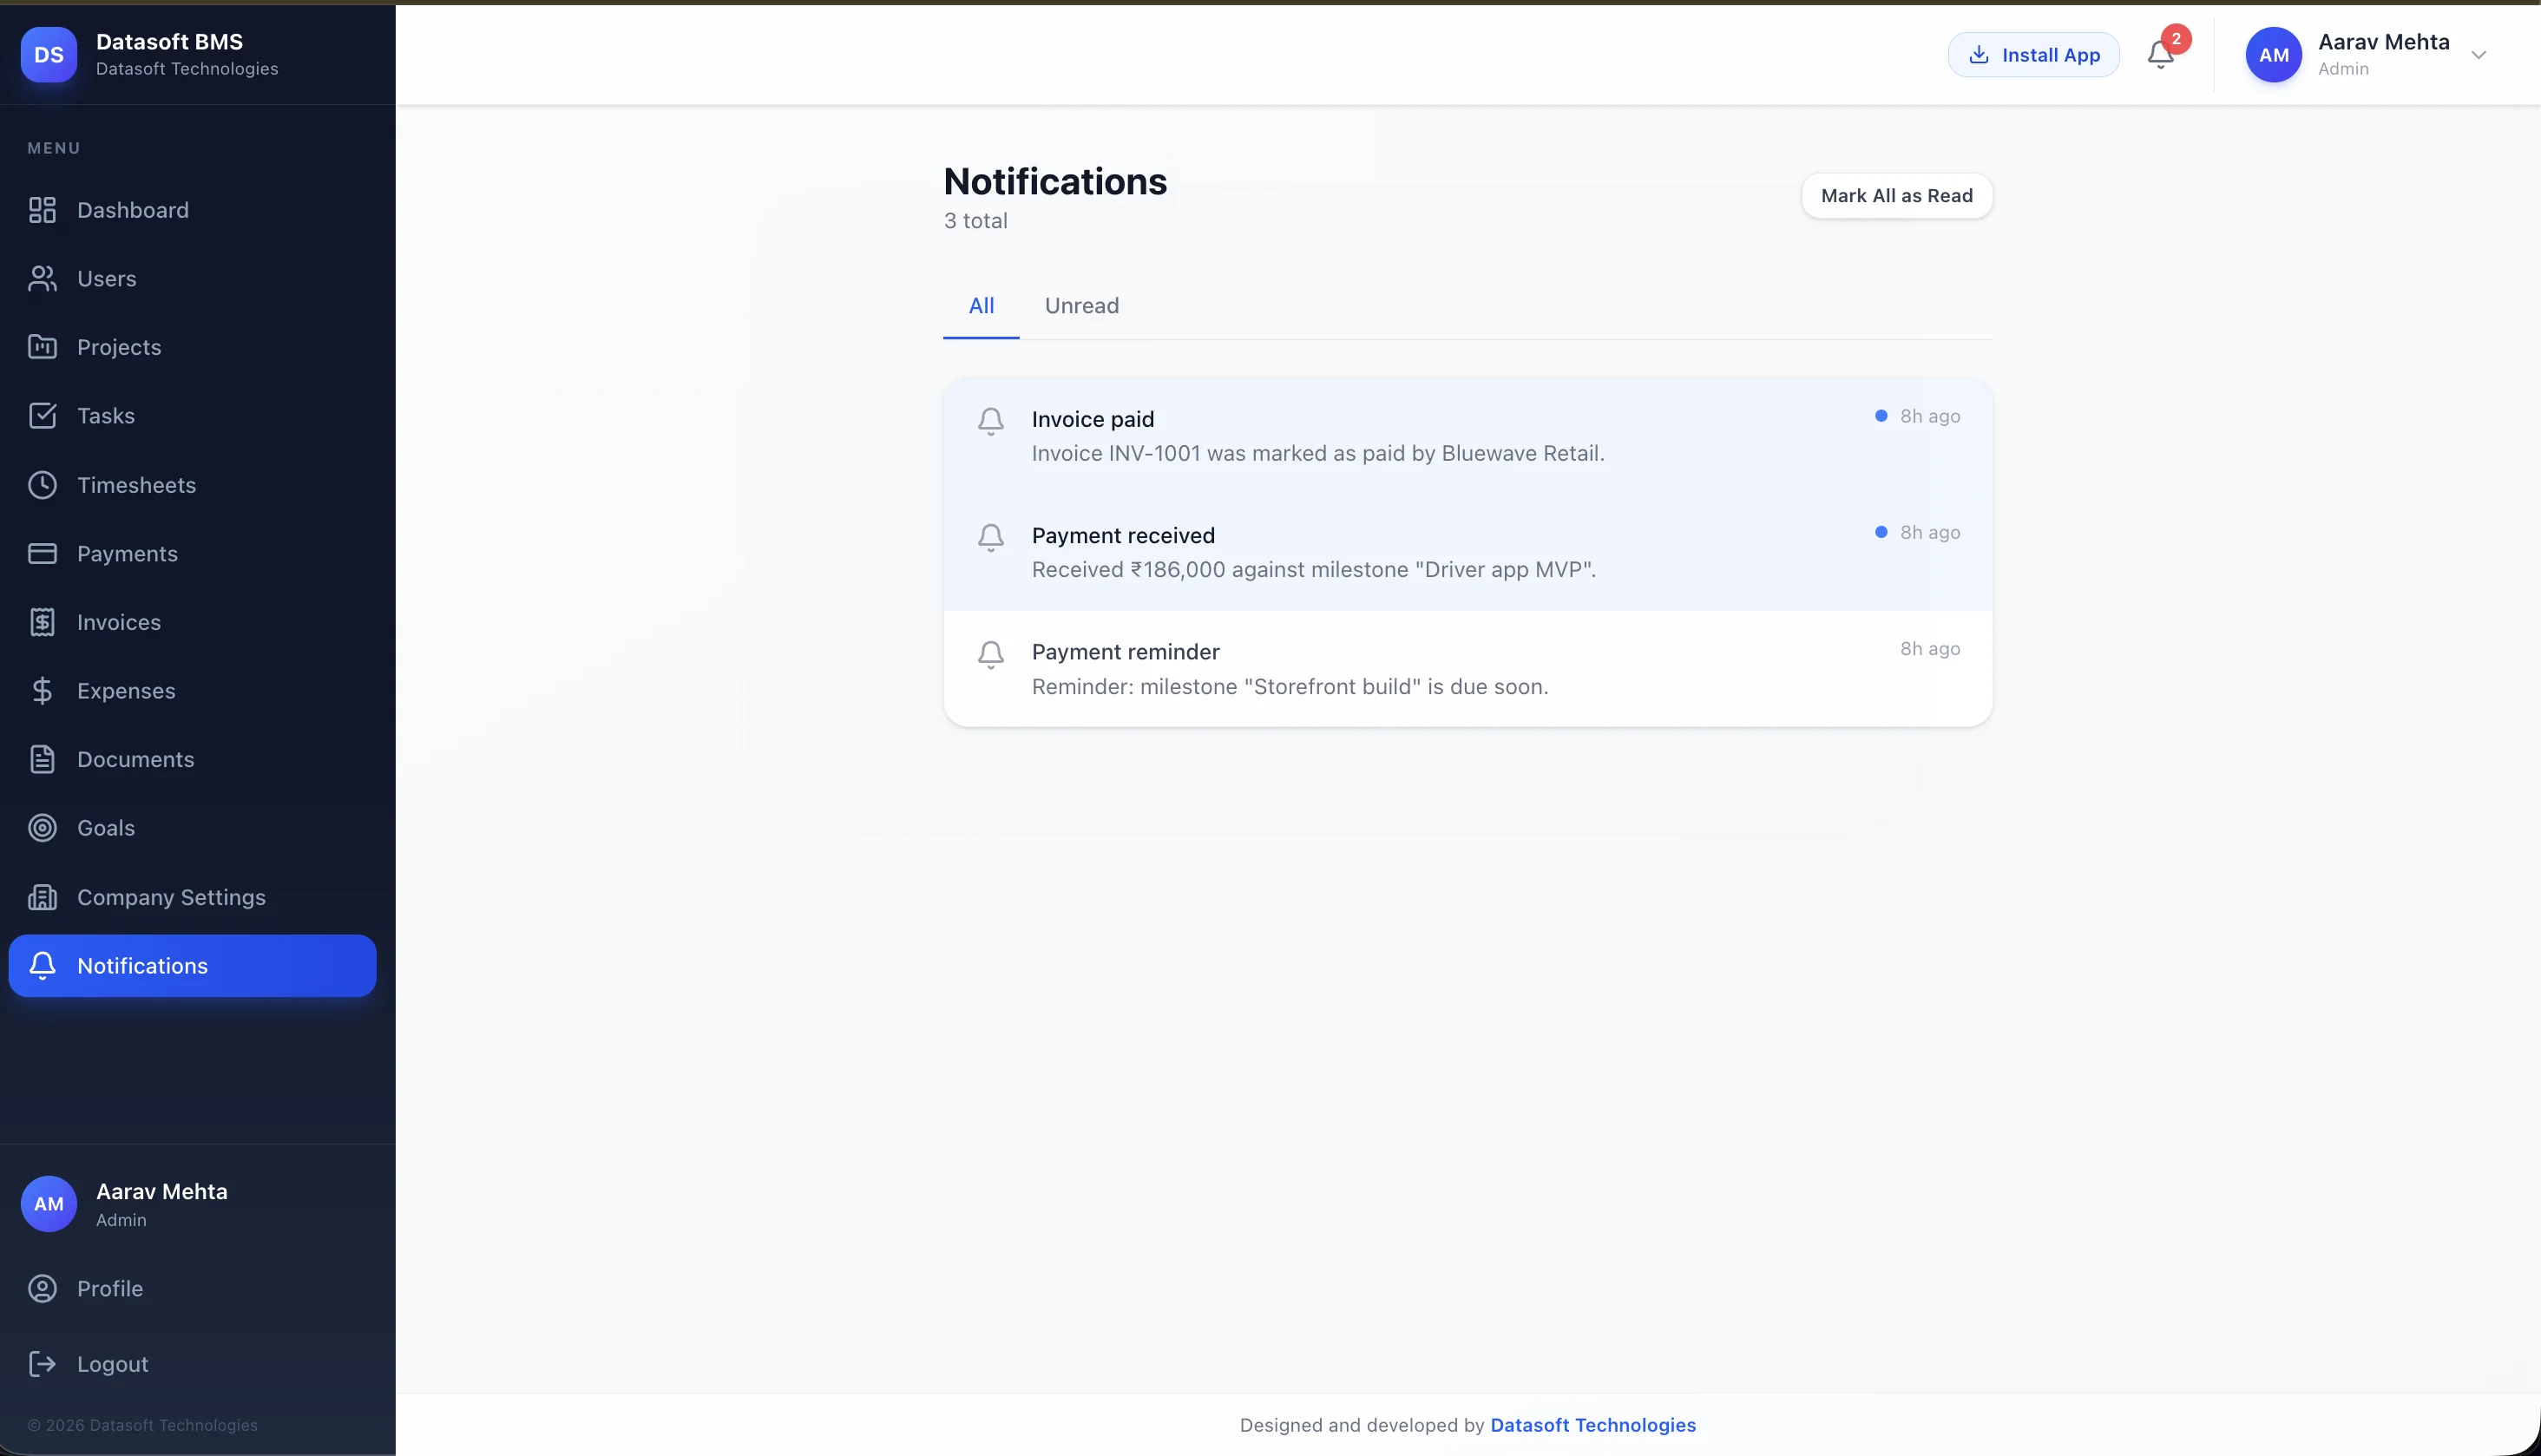Click the Tasks checkmark icon in sidebar
The width and height of the screenshot is (2541, 1456).
pyautogui.click(x=42, y=415)
